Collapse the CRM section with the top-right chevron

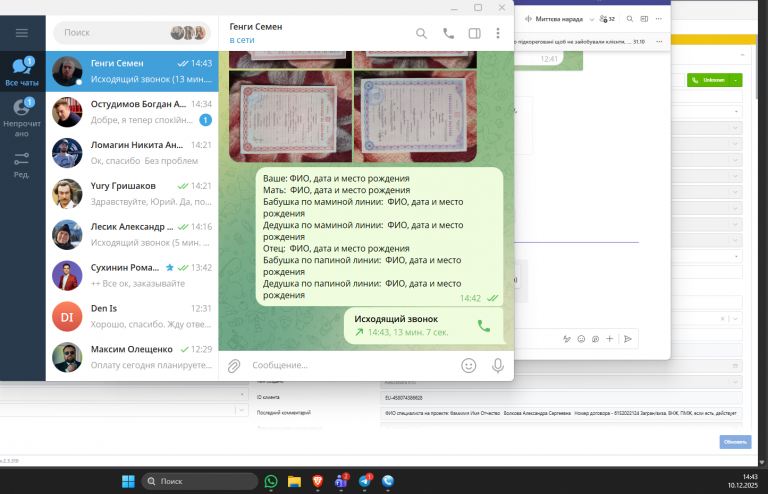click(x=743, y=55)
